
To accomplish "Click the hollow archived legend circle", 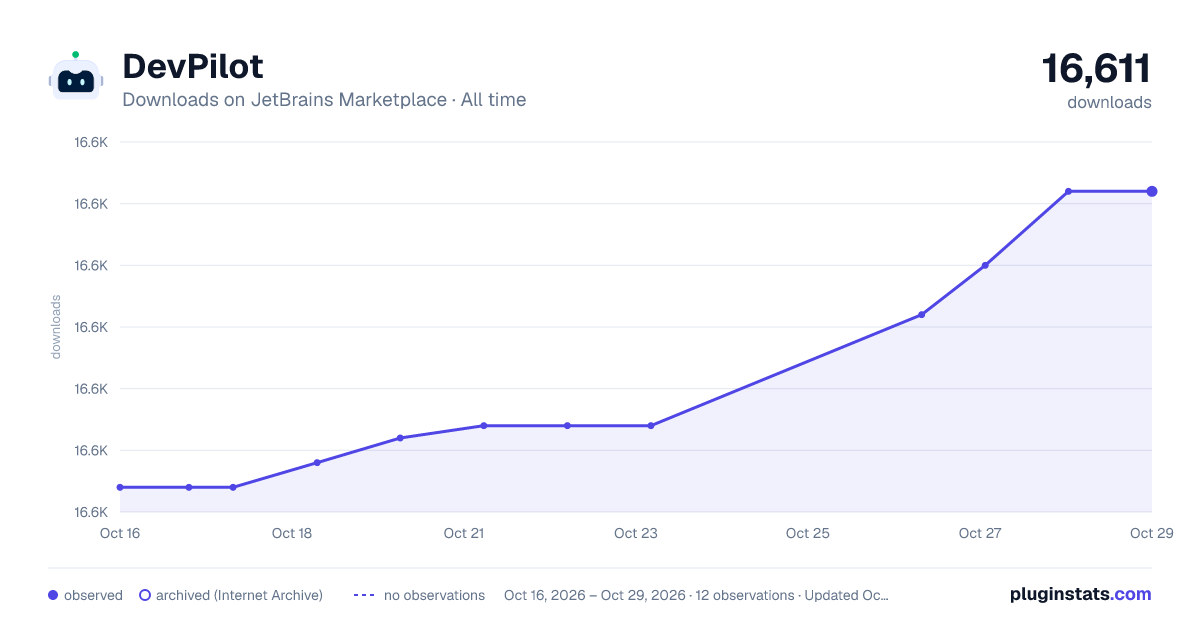I will 145,595.
